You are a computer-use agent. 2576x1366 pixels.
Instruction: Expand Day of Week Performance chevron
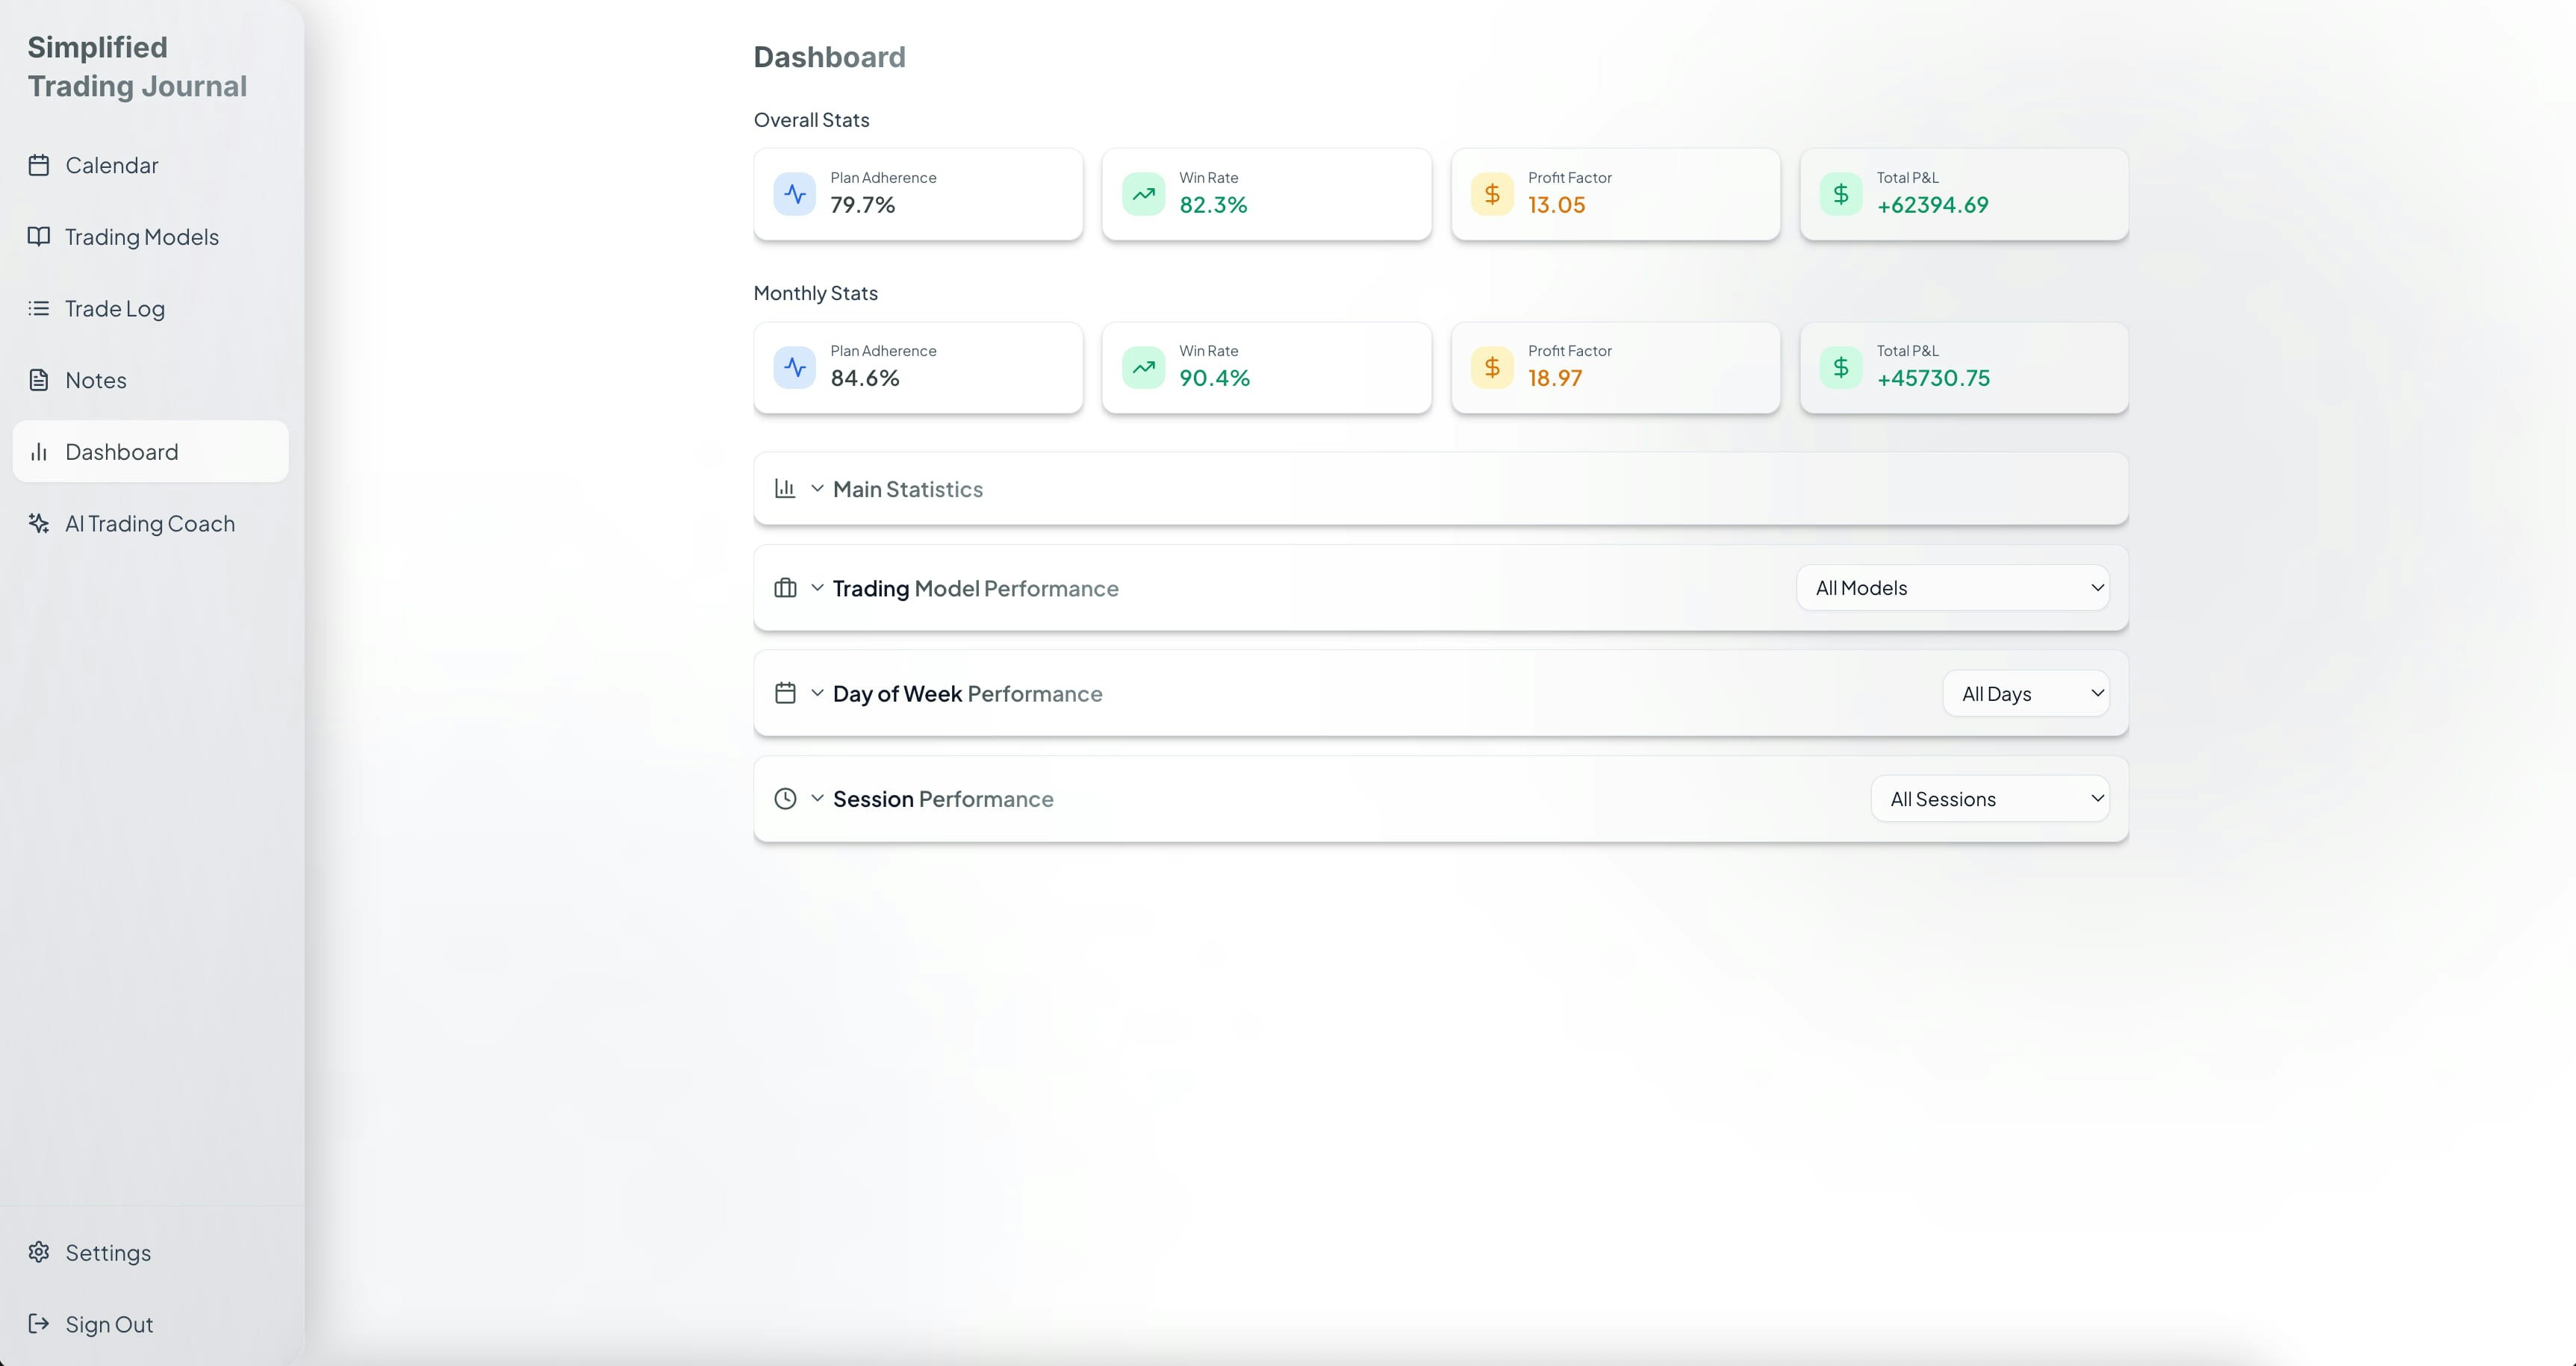pos(817,693)
